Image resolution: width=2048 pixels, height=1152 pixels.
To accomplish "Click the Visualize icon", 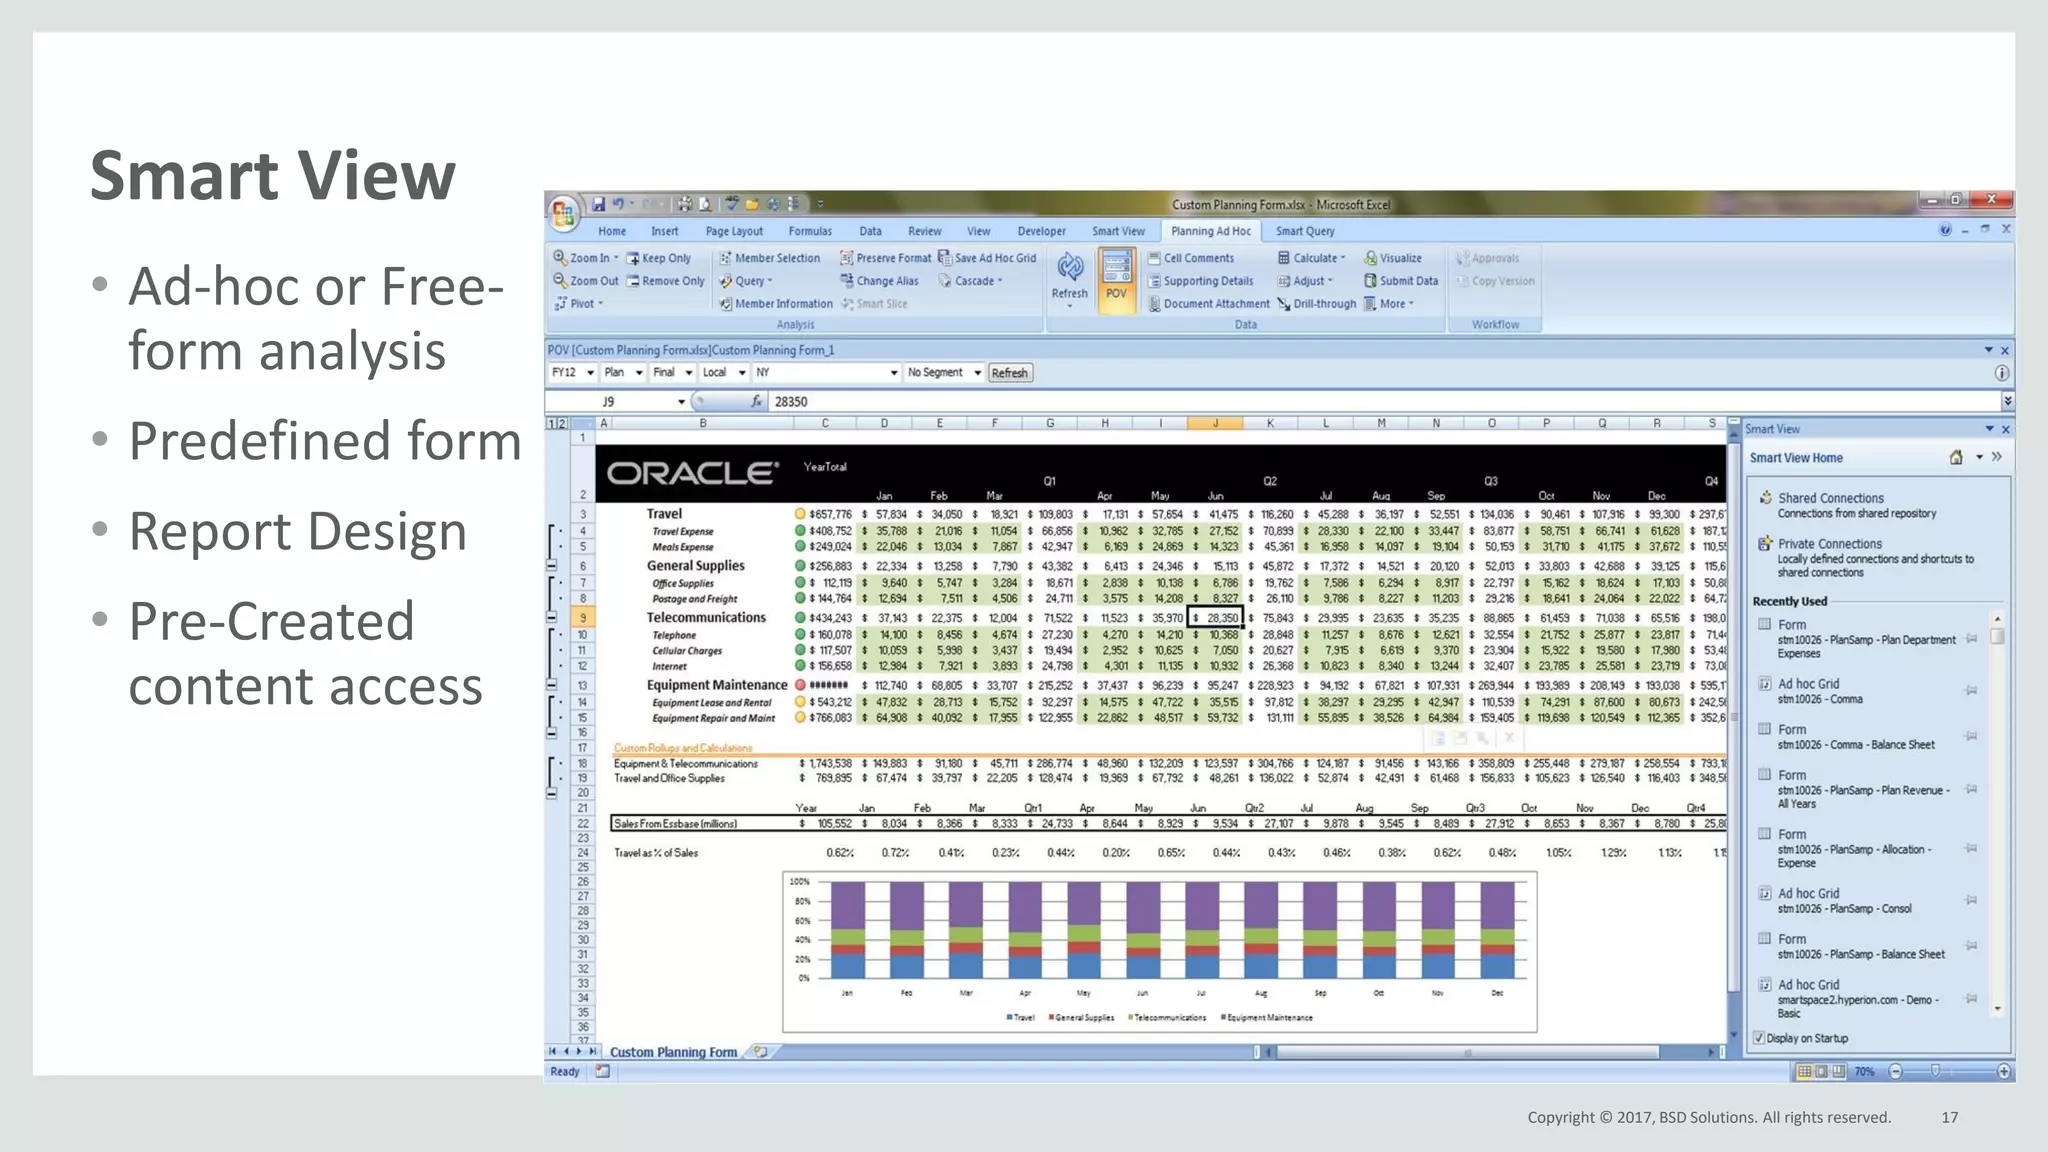I will (x=1371, y=258).
